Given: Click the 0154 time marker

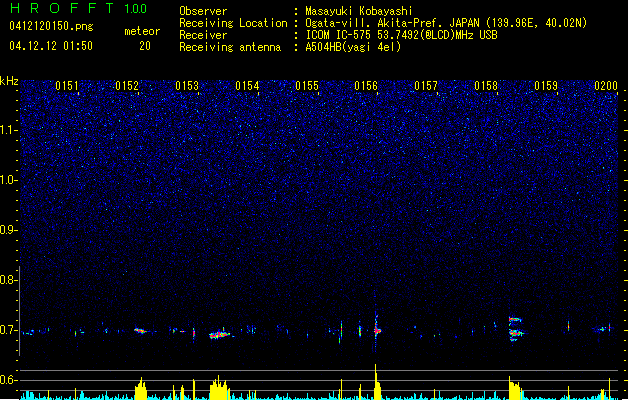Looking at the screenshot, I should [247, 86].
